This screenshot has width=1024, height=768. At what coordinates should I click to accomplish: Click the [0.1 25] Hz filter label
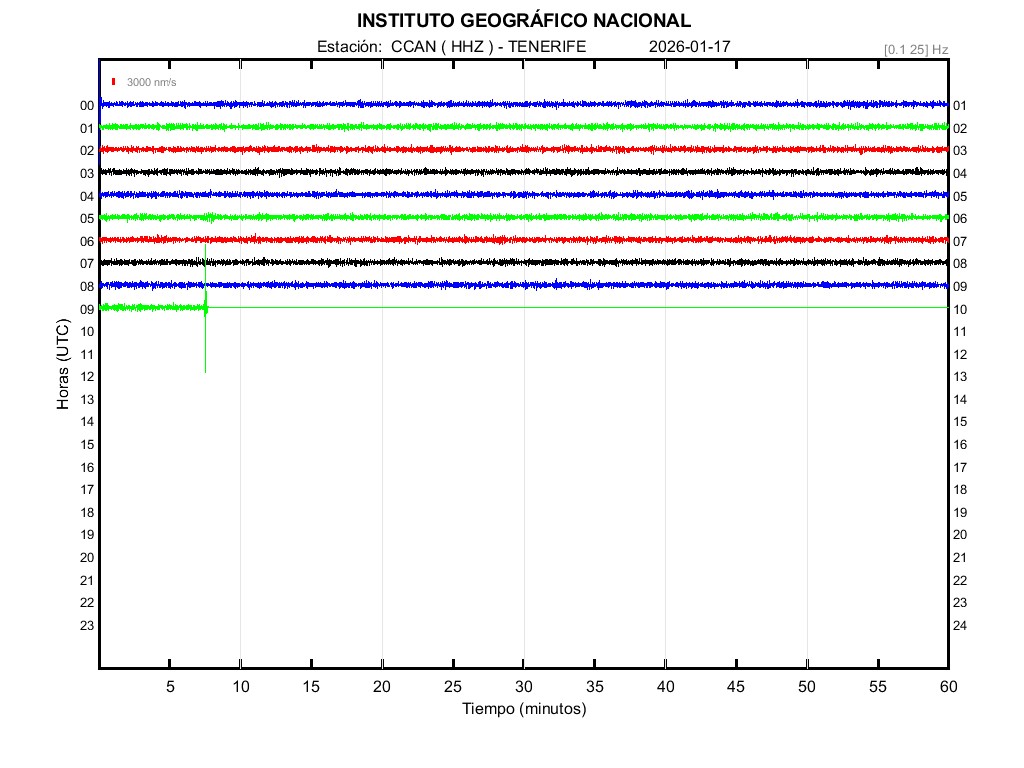[915, 49]
